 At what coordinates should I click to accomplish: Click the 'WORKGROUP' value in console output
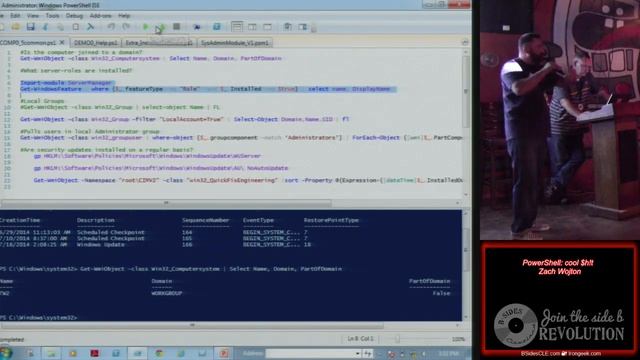coord(167,293)
